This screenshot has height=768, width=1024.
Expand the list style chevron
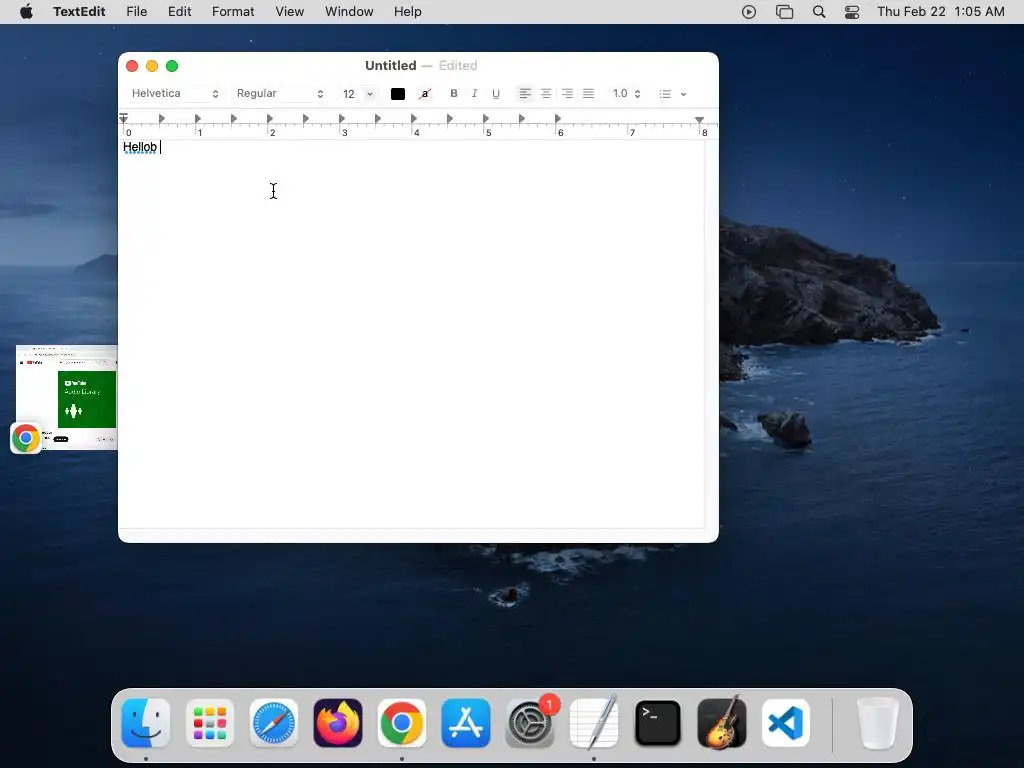[x=683, y=94]
